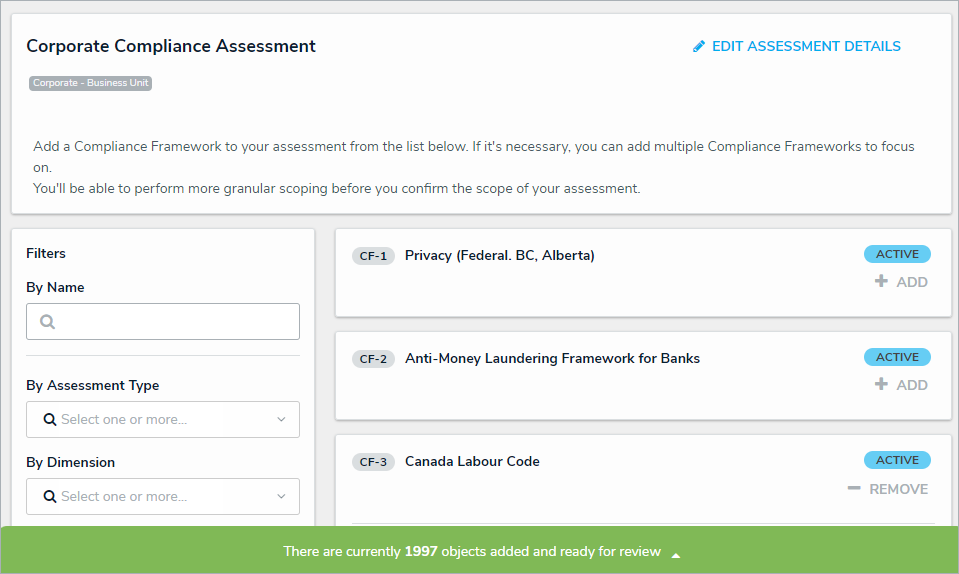This screenshot has width=959, height=574.
Task: Open Edit Assessment Details link
Action: coord(806,47)
